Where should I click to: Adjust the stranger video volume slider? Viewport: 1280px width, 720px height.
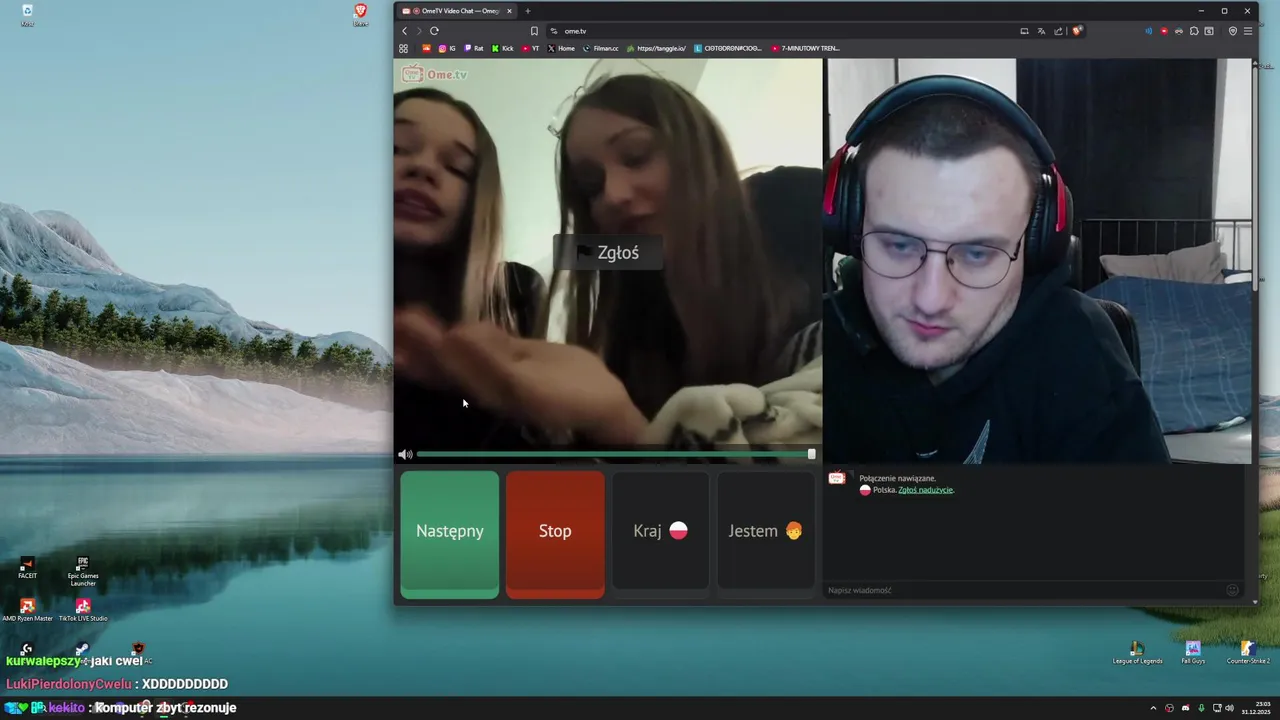tap(615, 454)
